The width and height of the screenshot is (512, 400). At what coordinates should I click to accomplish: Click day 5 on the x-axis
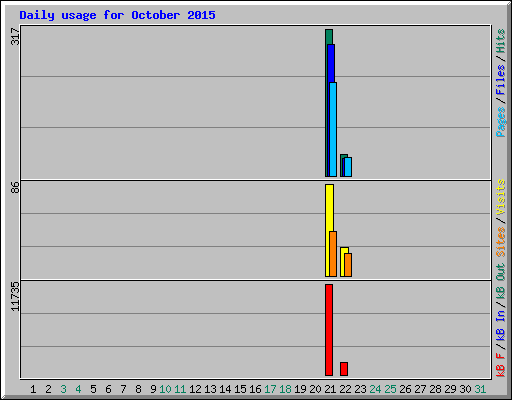pos(93,389)
